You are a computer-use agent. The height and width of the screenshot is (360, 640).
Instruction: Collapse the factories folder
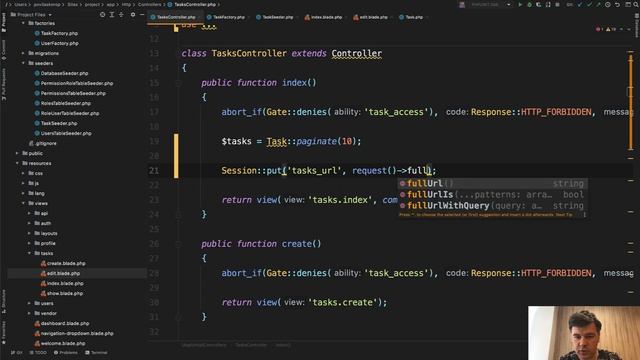point(23,23)
